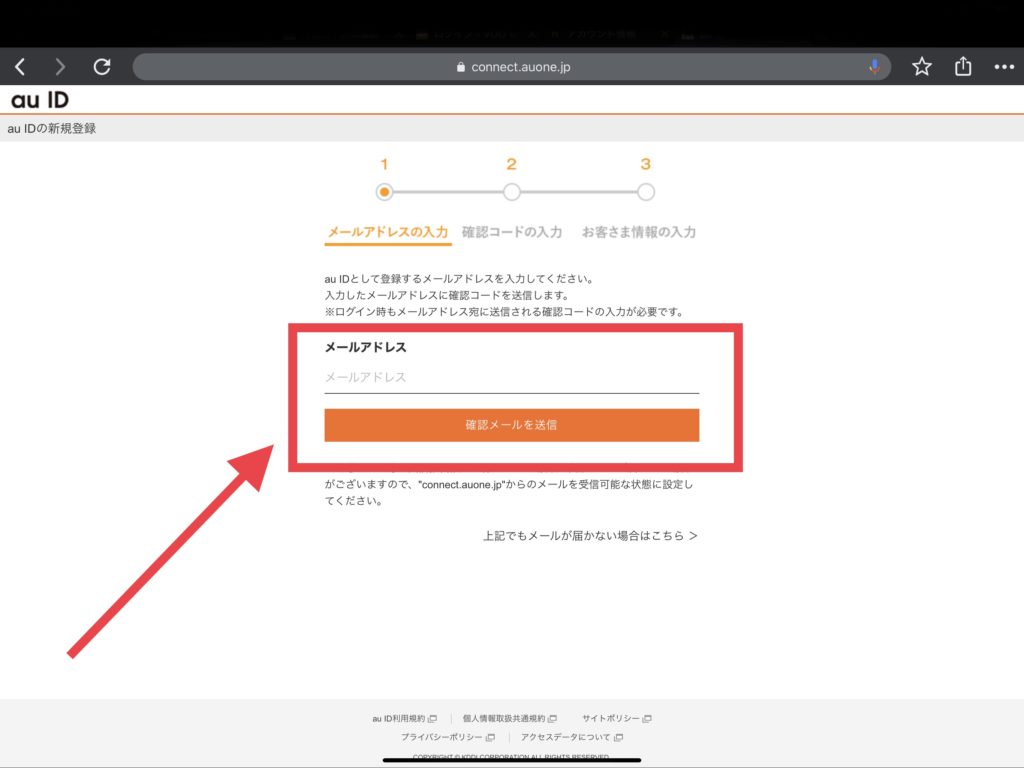Bookmark the page with the star icon

(x=921, y=67)
